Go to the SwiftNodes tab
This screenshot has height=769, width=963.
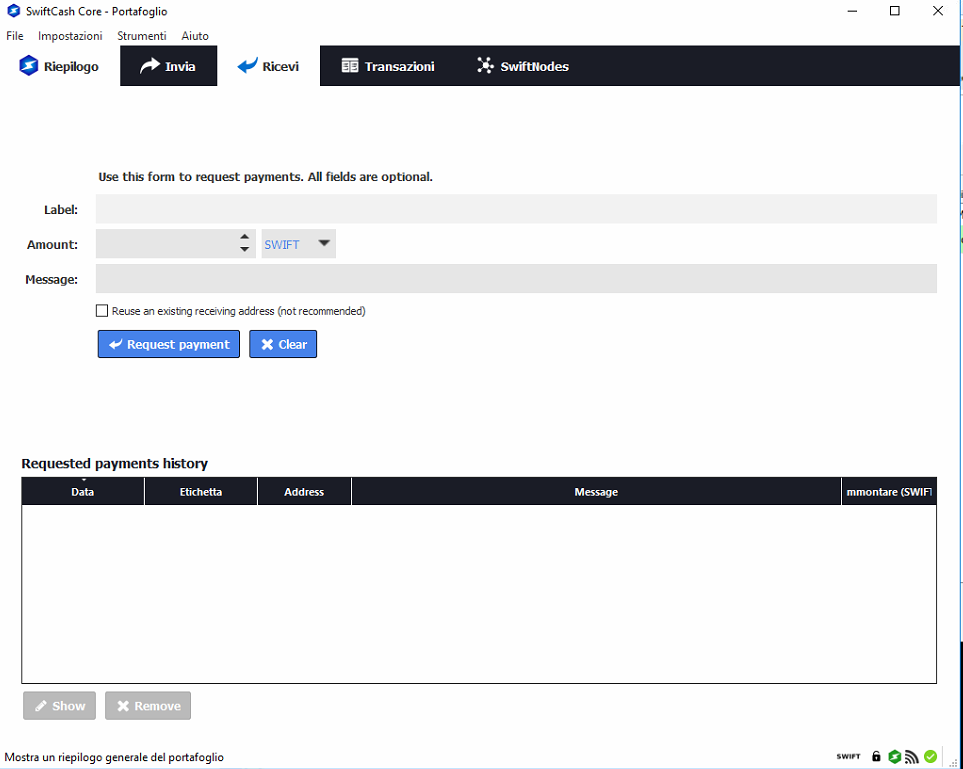[523, 66]
